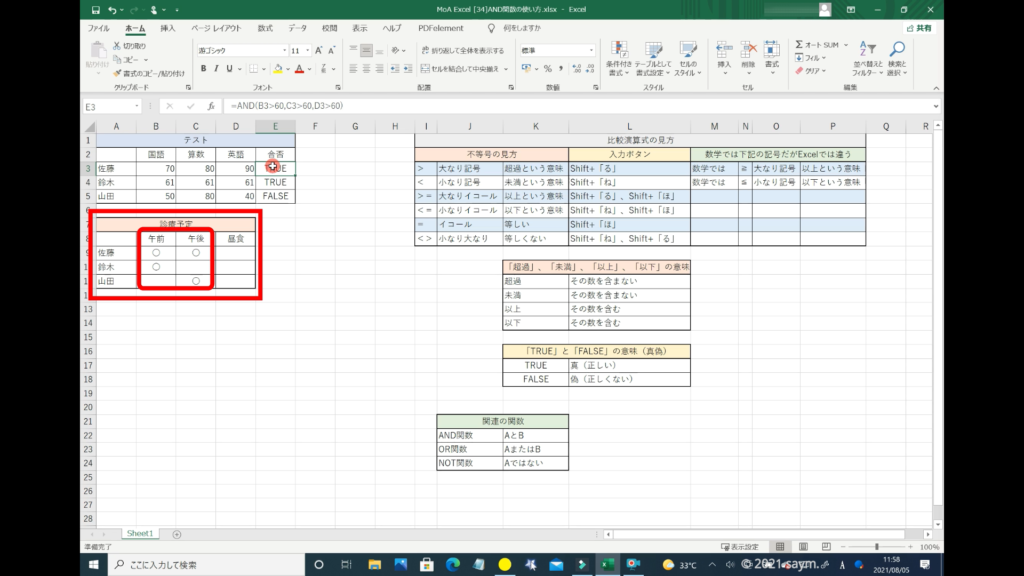
Task: Open the 数式 ribbon tab
Action: (265, 29)
